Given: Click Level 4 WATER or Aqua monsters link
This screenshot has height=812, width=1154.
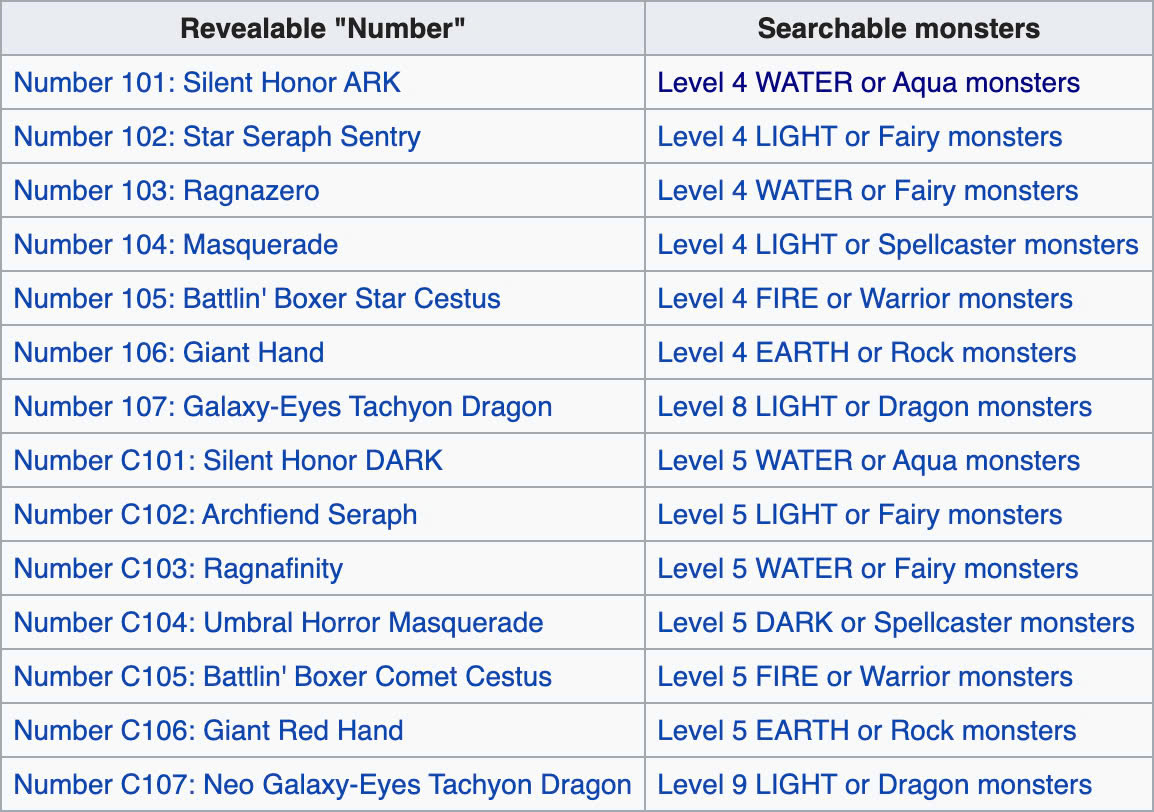Looking at the screenshot, I should [868, 82].
